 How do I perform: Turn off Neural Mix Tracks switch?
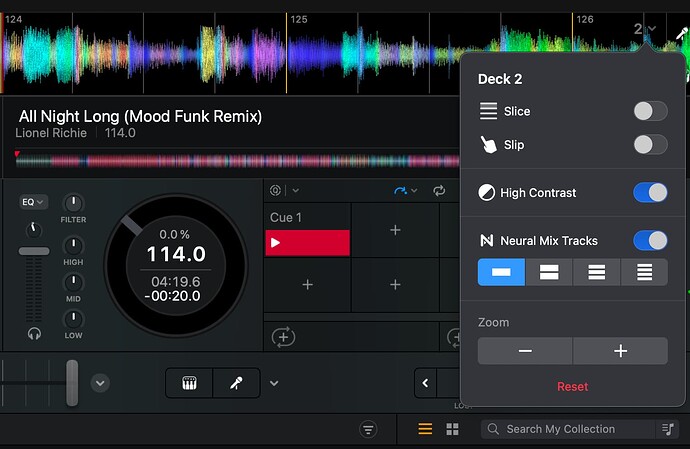pos(650,241)
